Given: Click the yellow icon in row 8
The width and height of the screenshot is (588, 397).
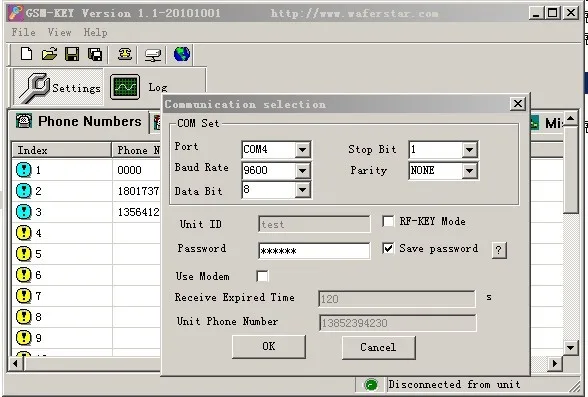Looking at the screenshot, I should coord(24,317).
